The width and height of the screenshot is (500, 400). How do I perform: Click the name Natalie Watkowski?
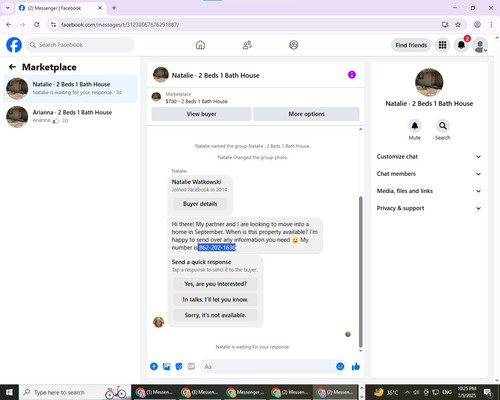196,182
